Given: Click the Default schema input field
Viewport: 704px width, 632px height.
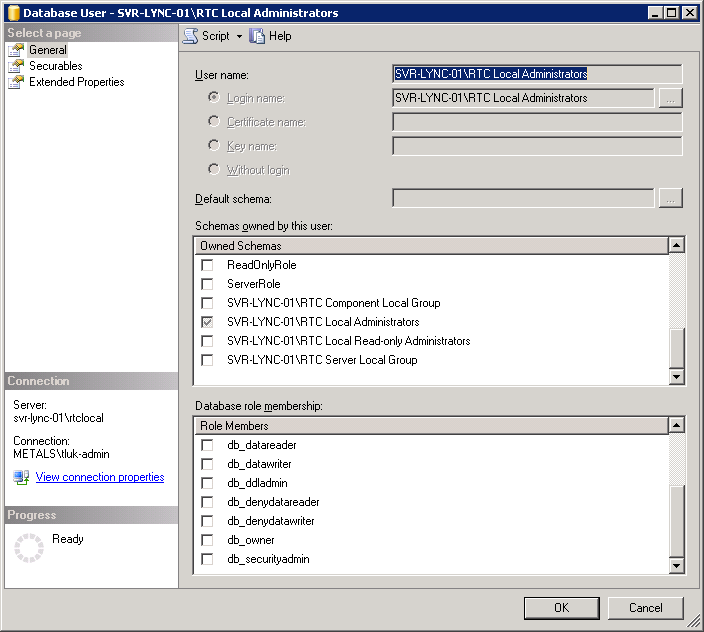Looking at the screenshot, I should click(523, 198).
